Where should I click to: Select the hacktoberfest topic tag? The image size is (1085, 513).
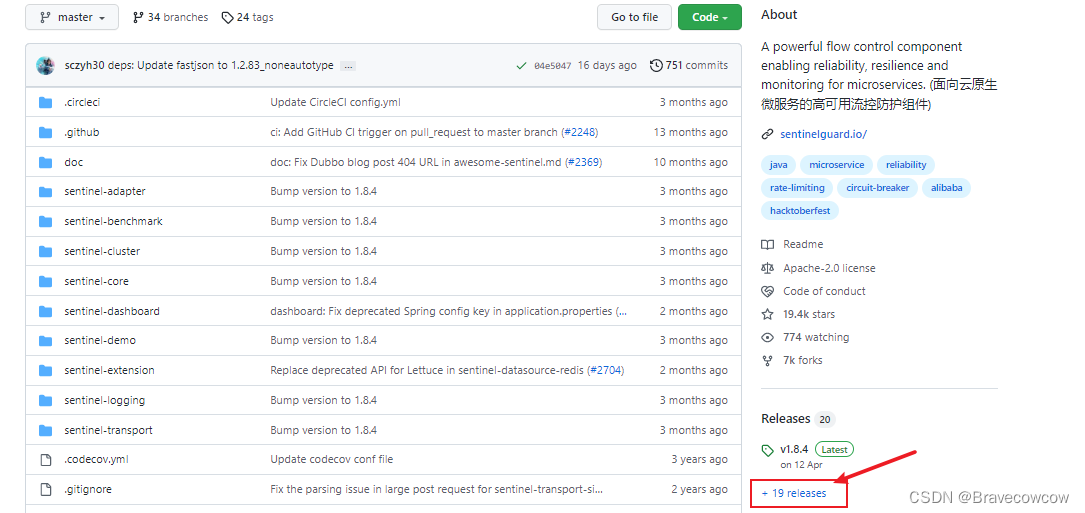point(800,210)
